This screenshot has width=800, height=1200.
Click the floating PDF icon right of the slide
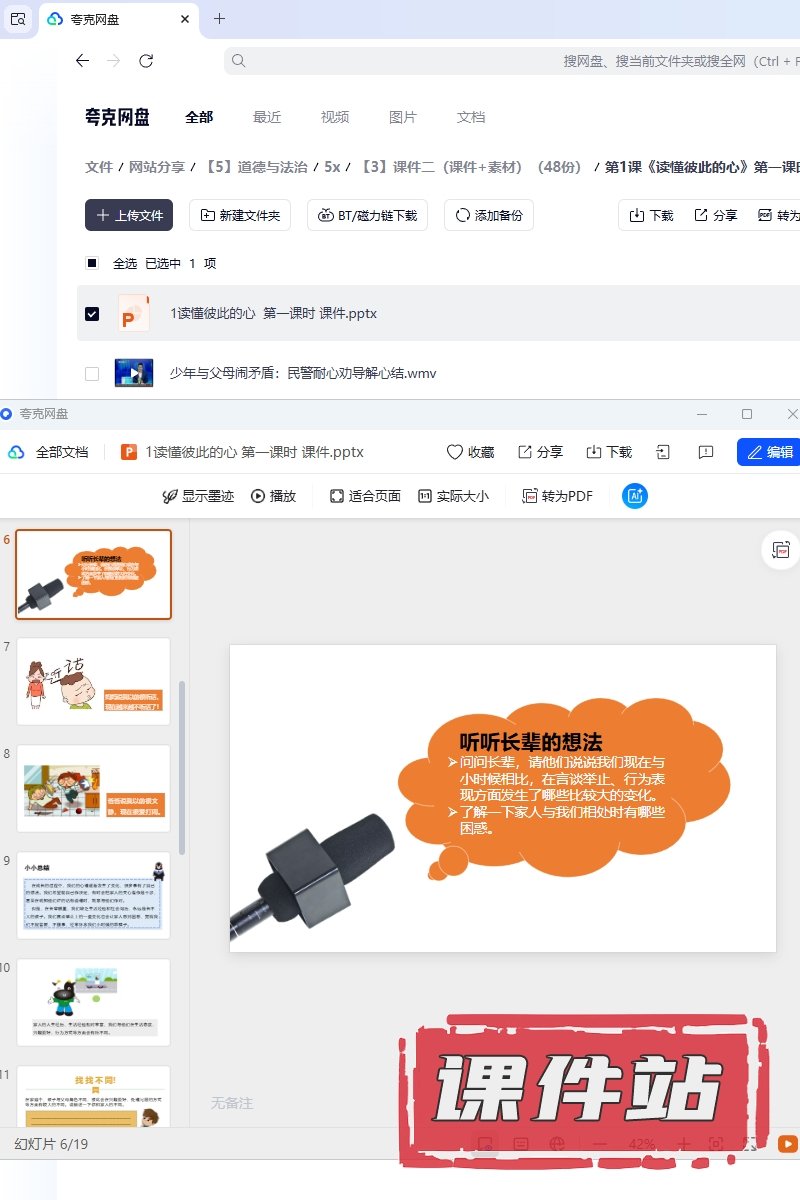[x=781, y=550]
